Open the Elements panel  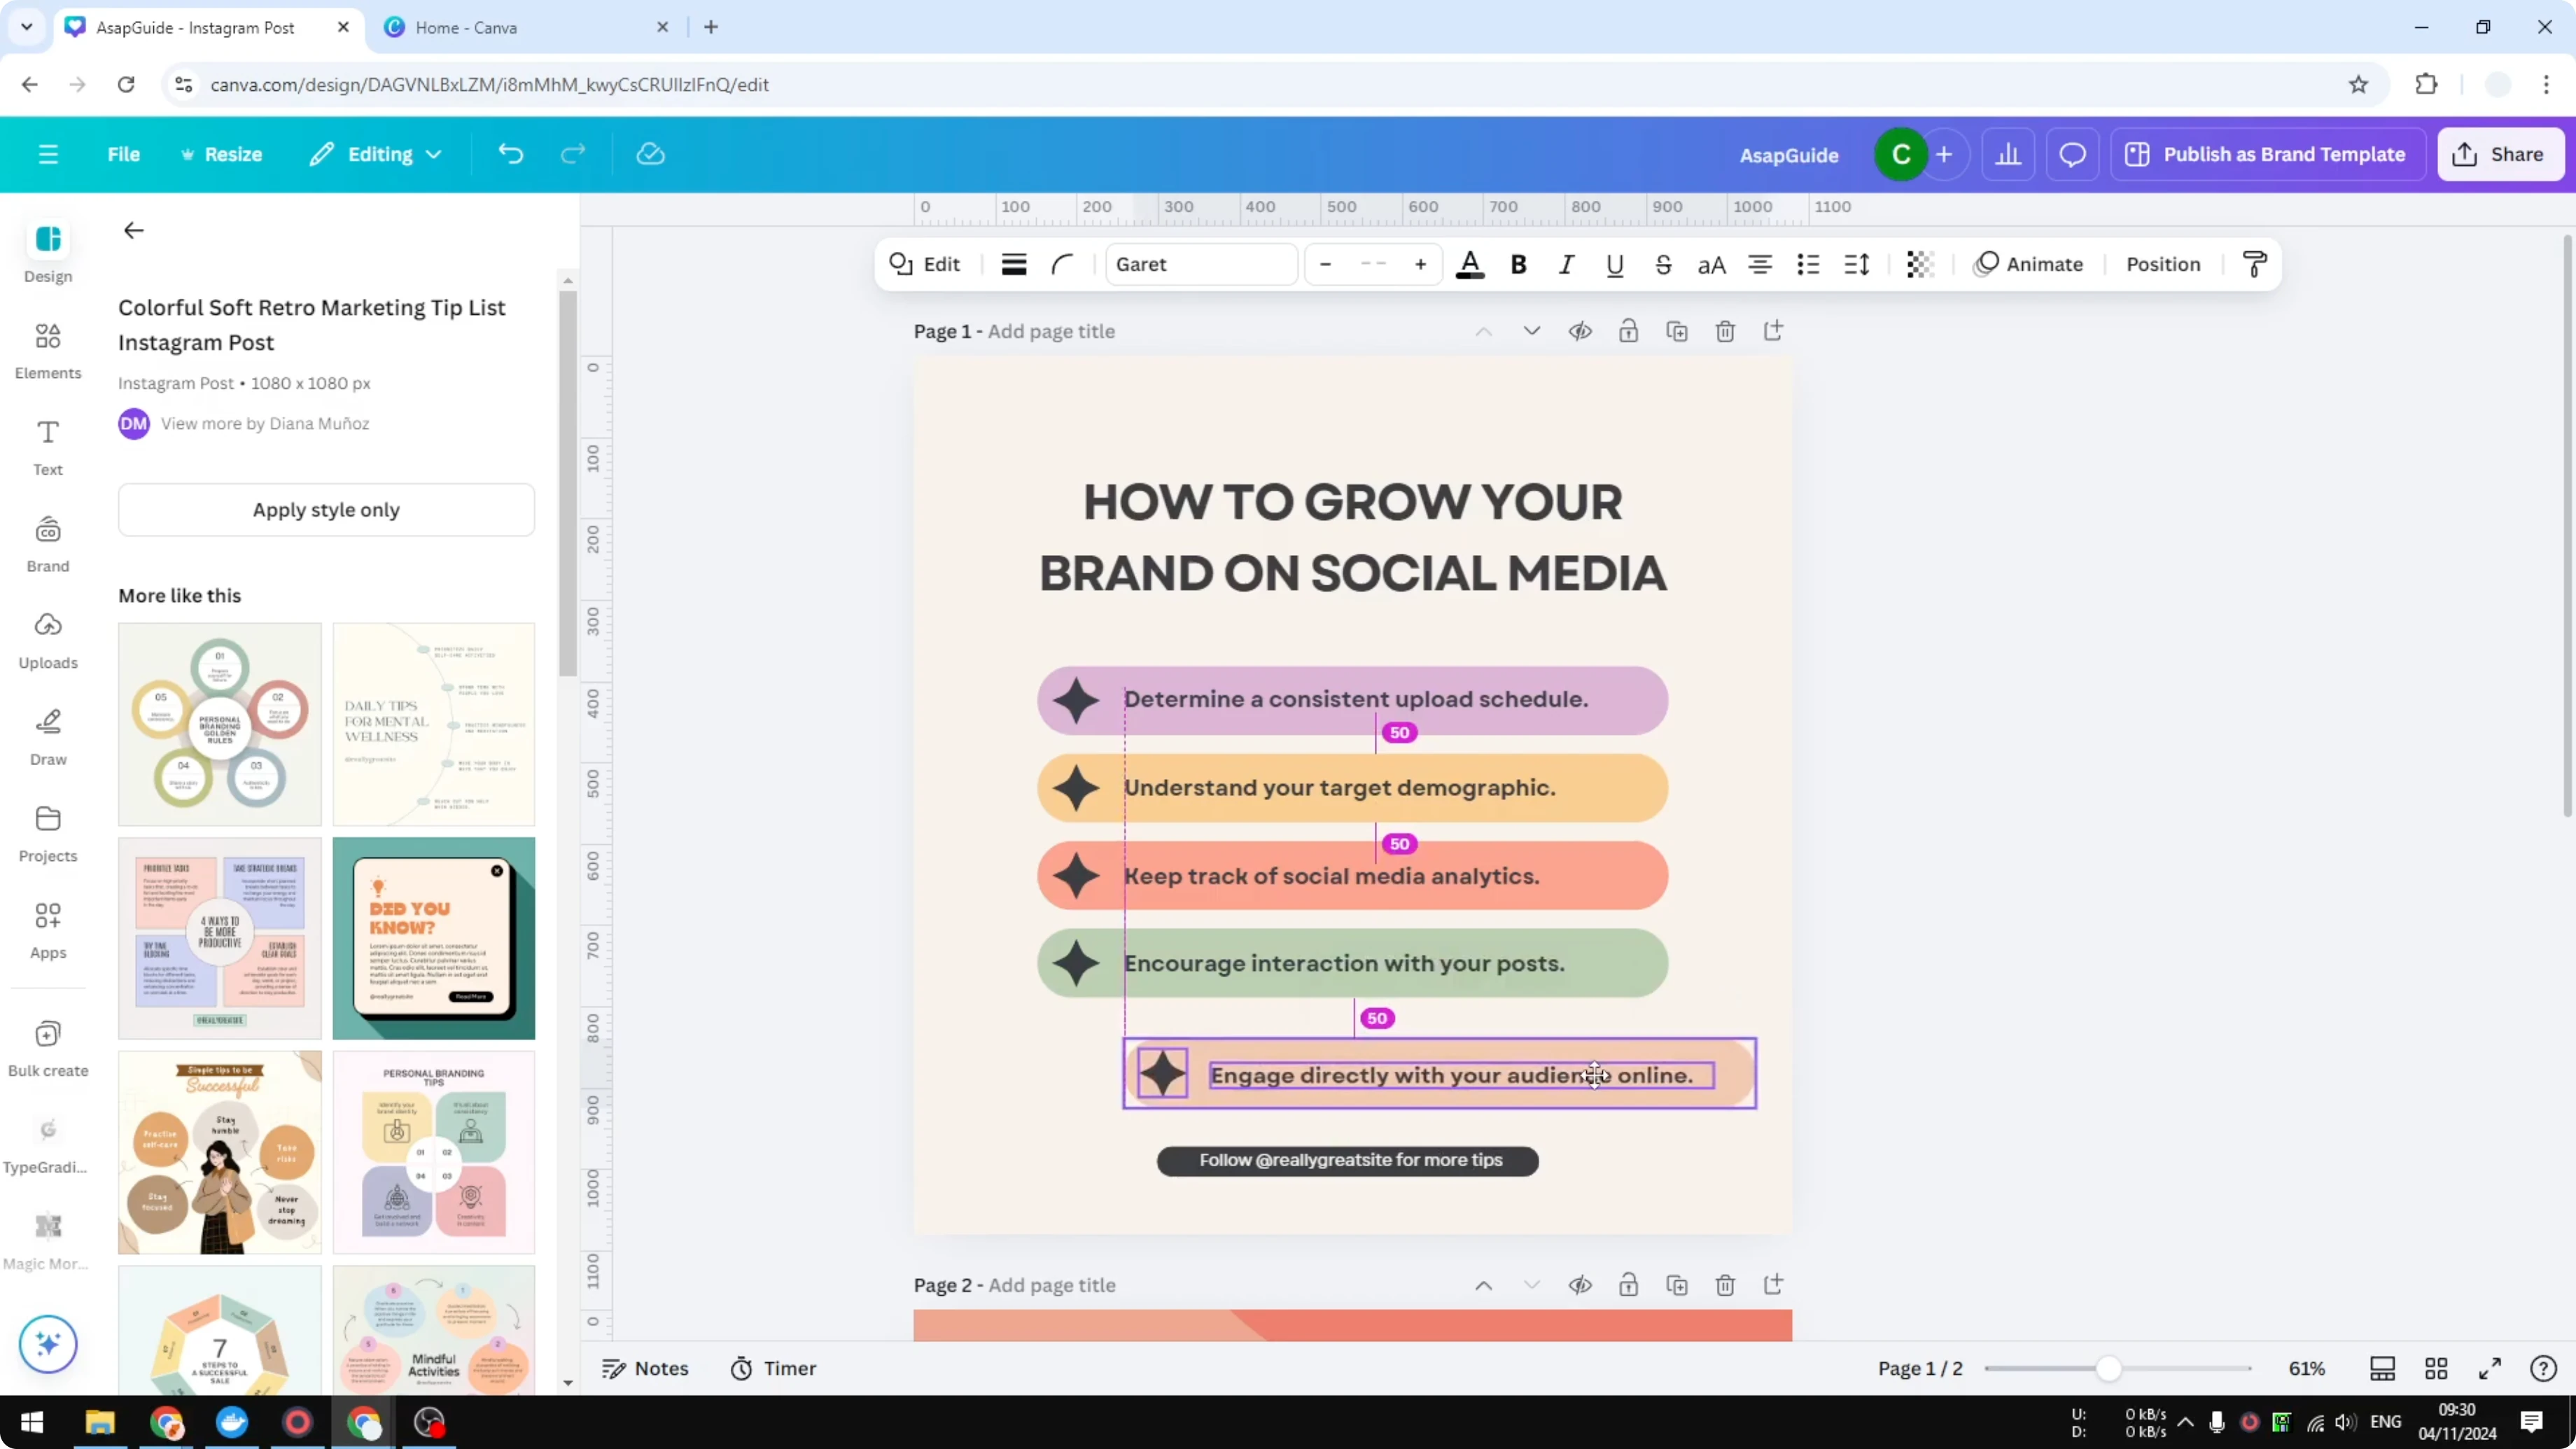(x=47, y=349)
